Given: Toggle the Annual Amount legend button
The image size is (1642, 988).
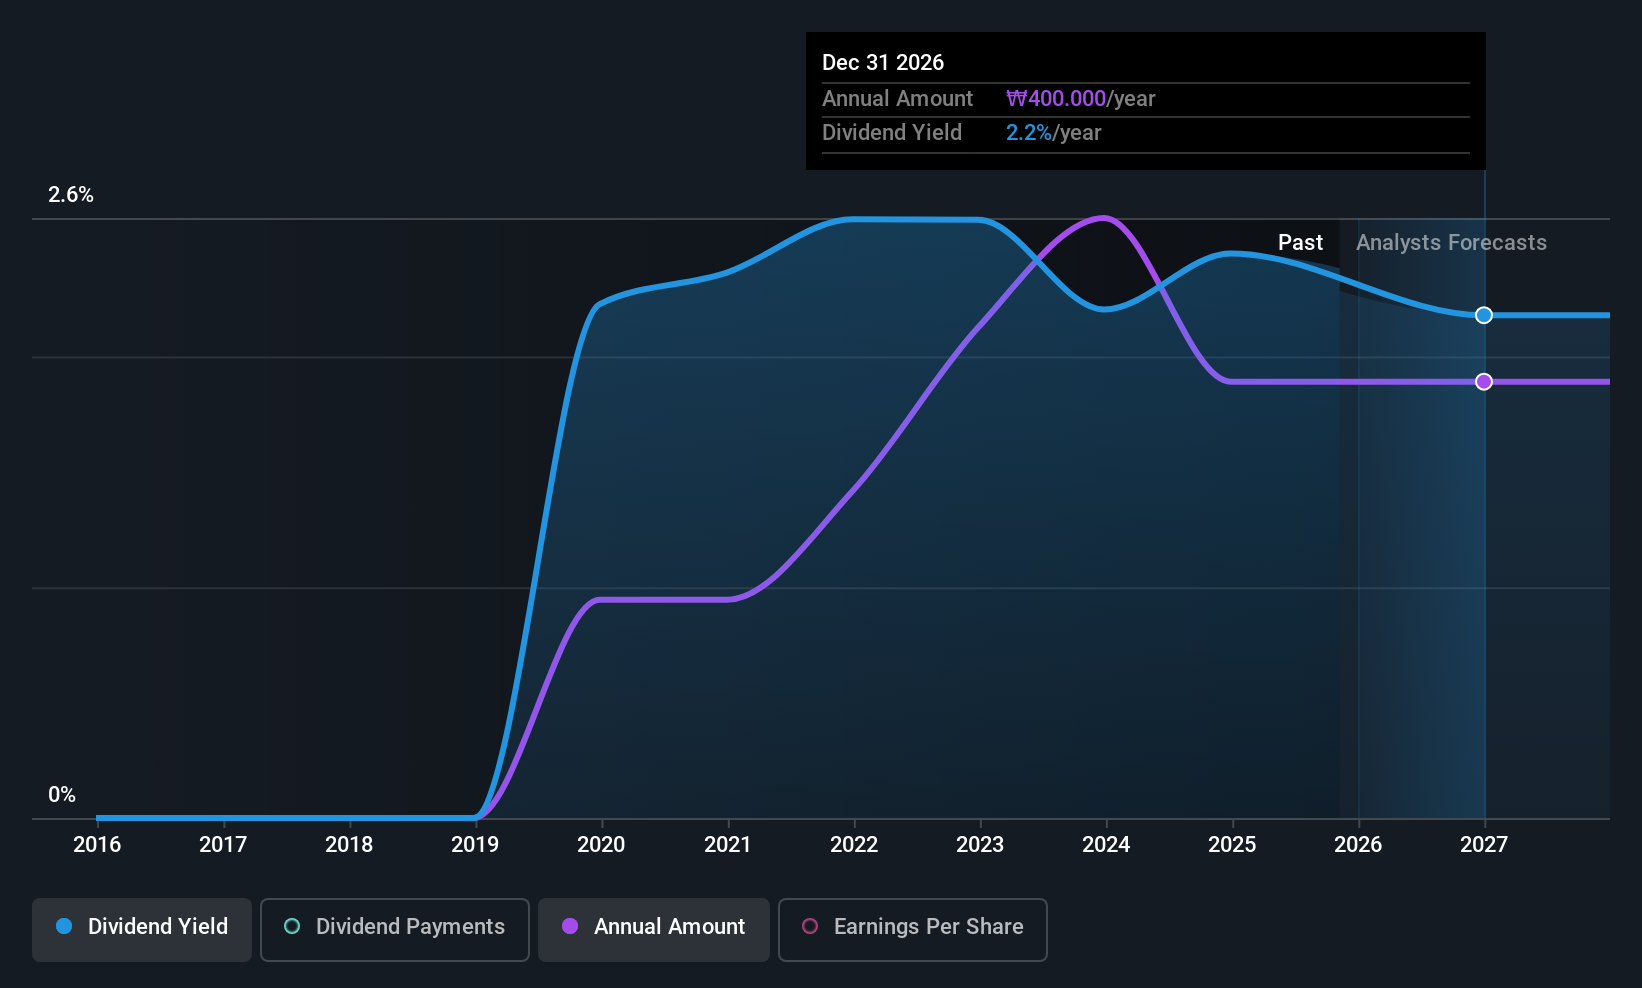Looking at the screenshot, I should click(x=654, y=929).
